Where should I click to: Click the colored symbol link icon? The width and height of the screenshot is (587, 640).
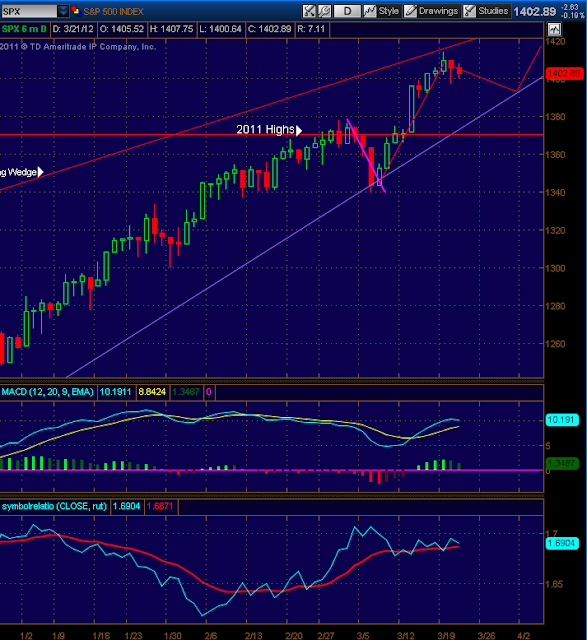76,11
